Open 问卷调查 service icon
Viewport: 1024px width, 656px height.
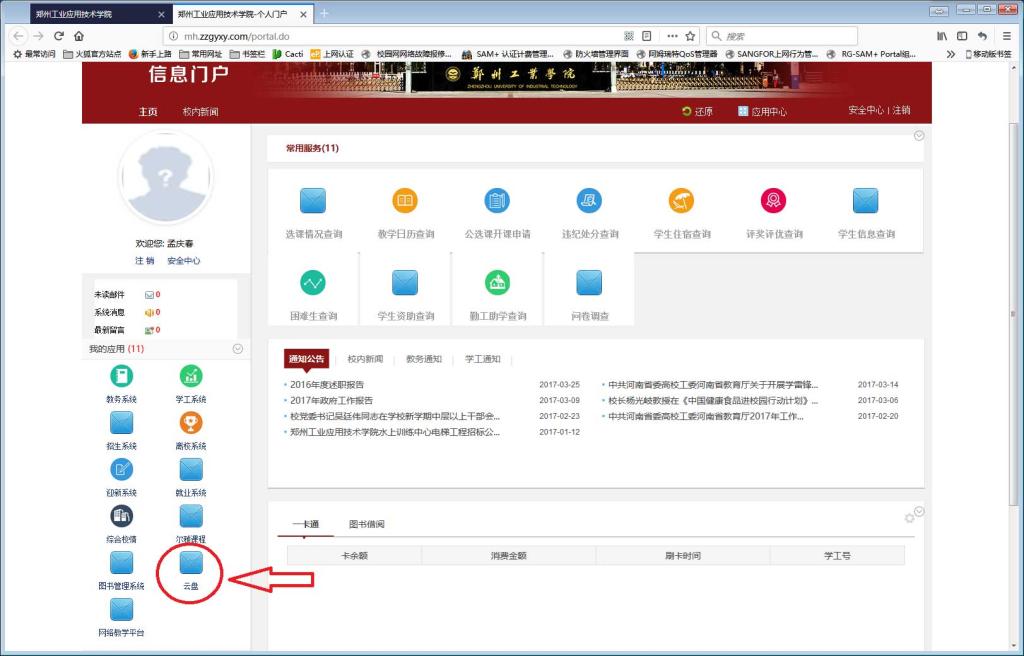pos(589,282)
